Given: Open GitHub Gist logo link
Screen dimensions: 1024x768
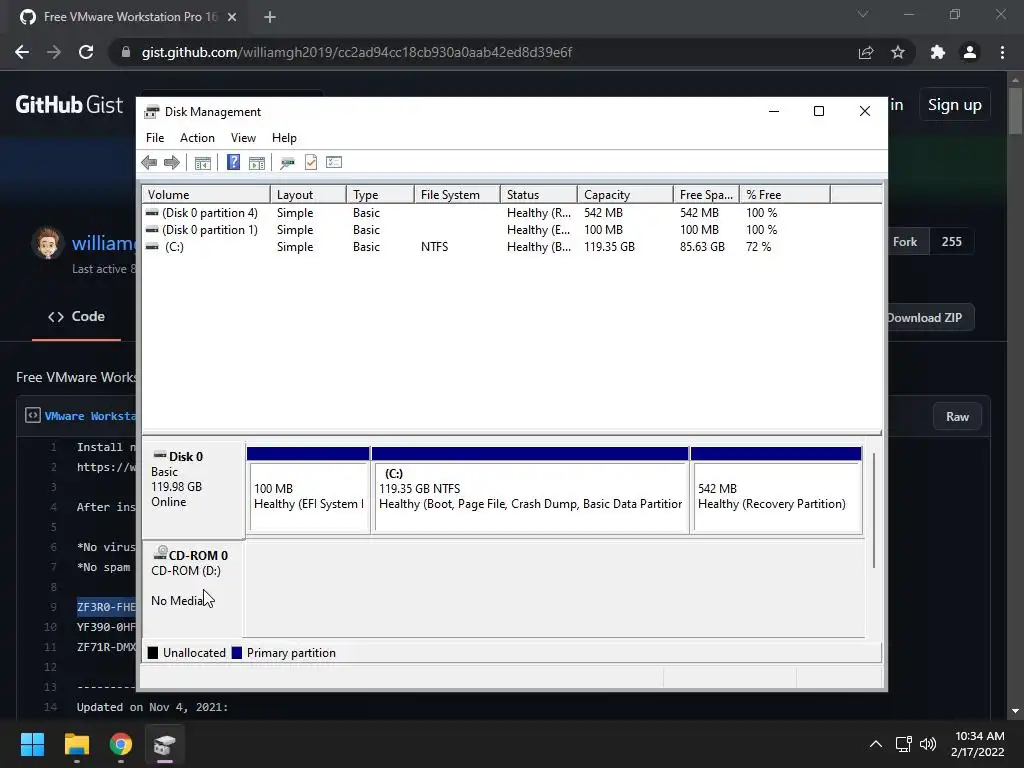Looking at the screenshot, I should pos(69,104).
